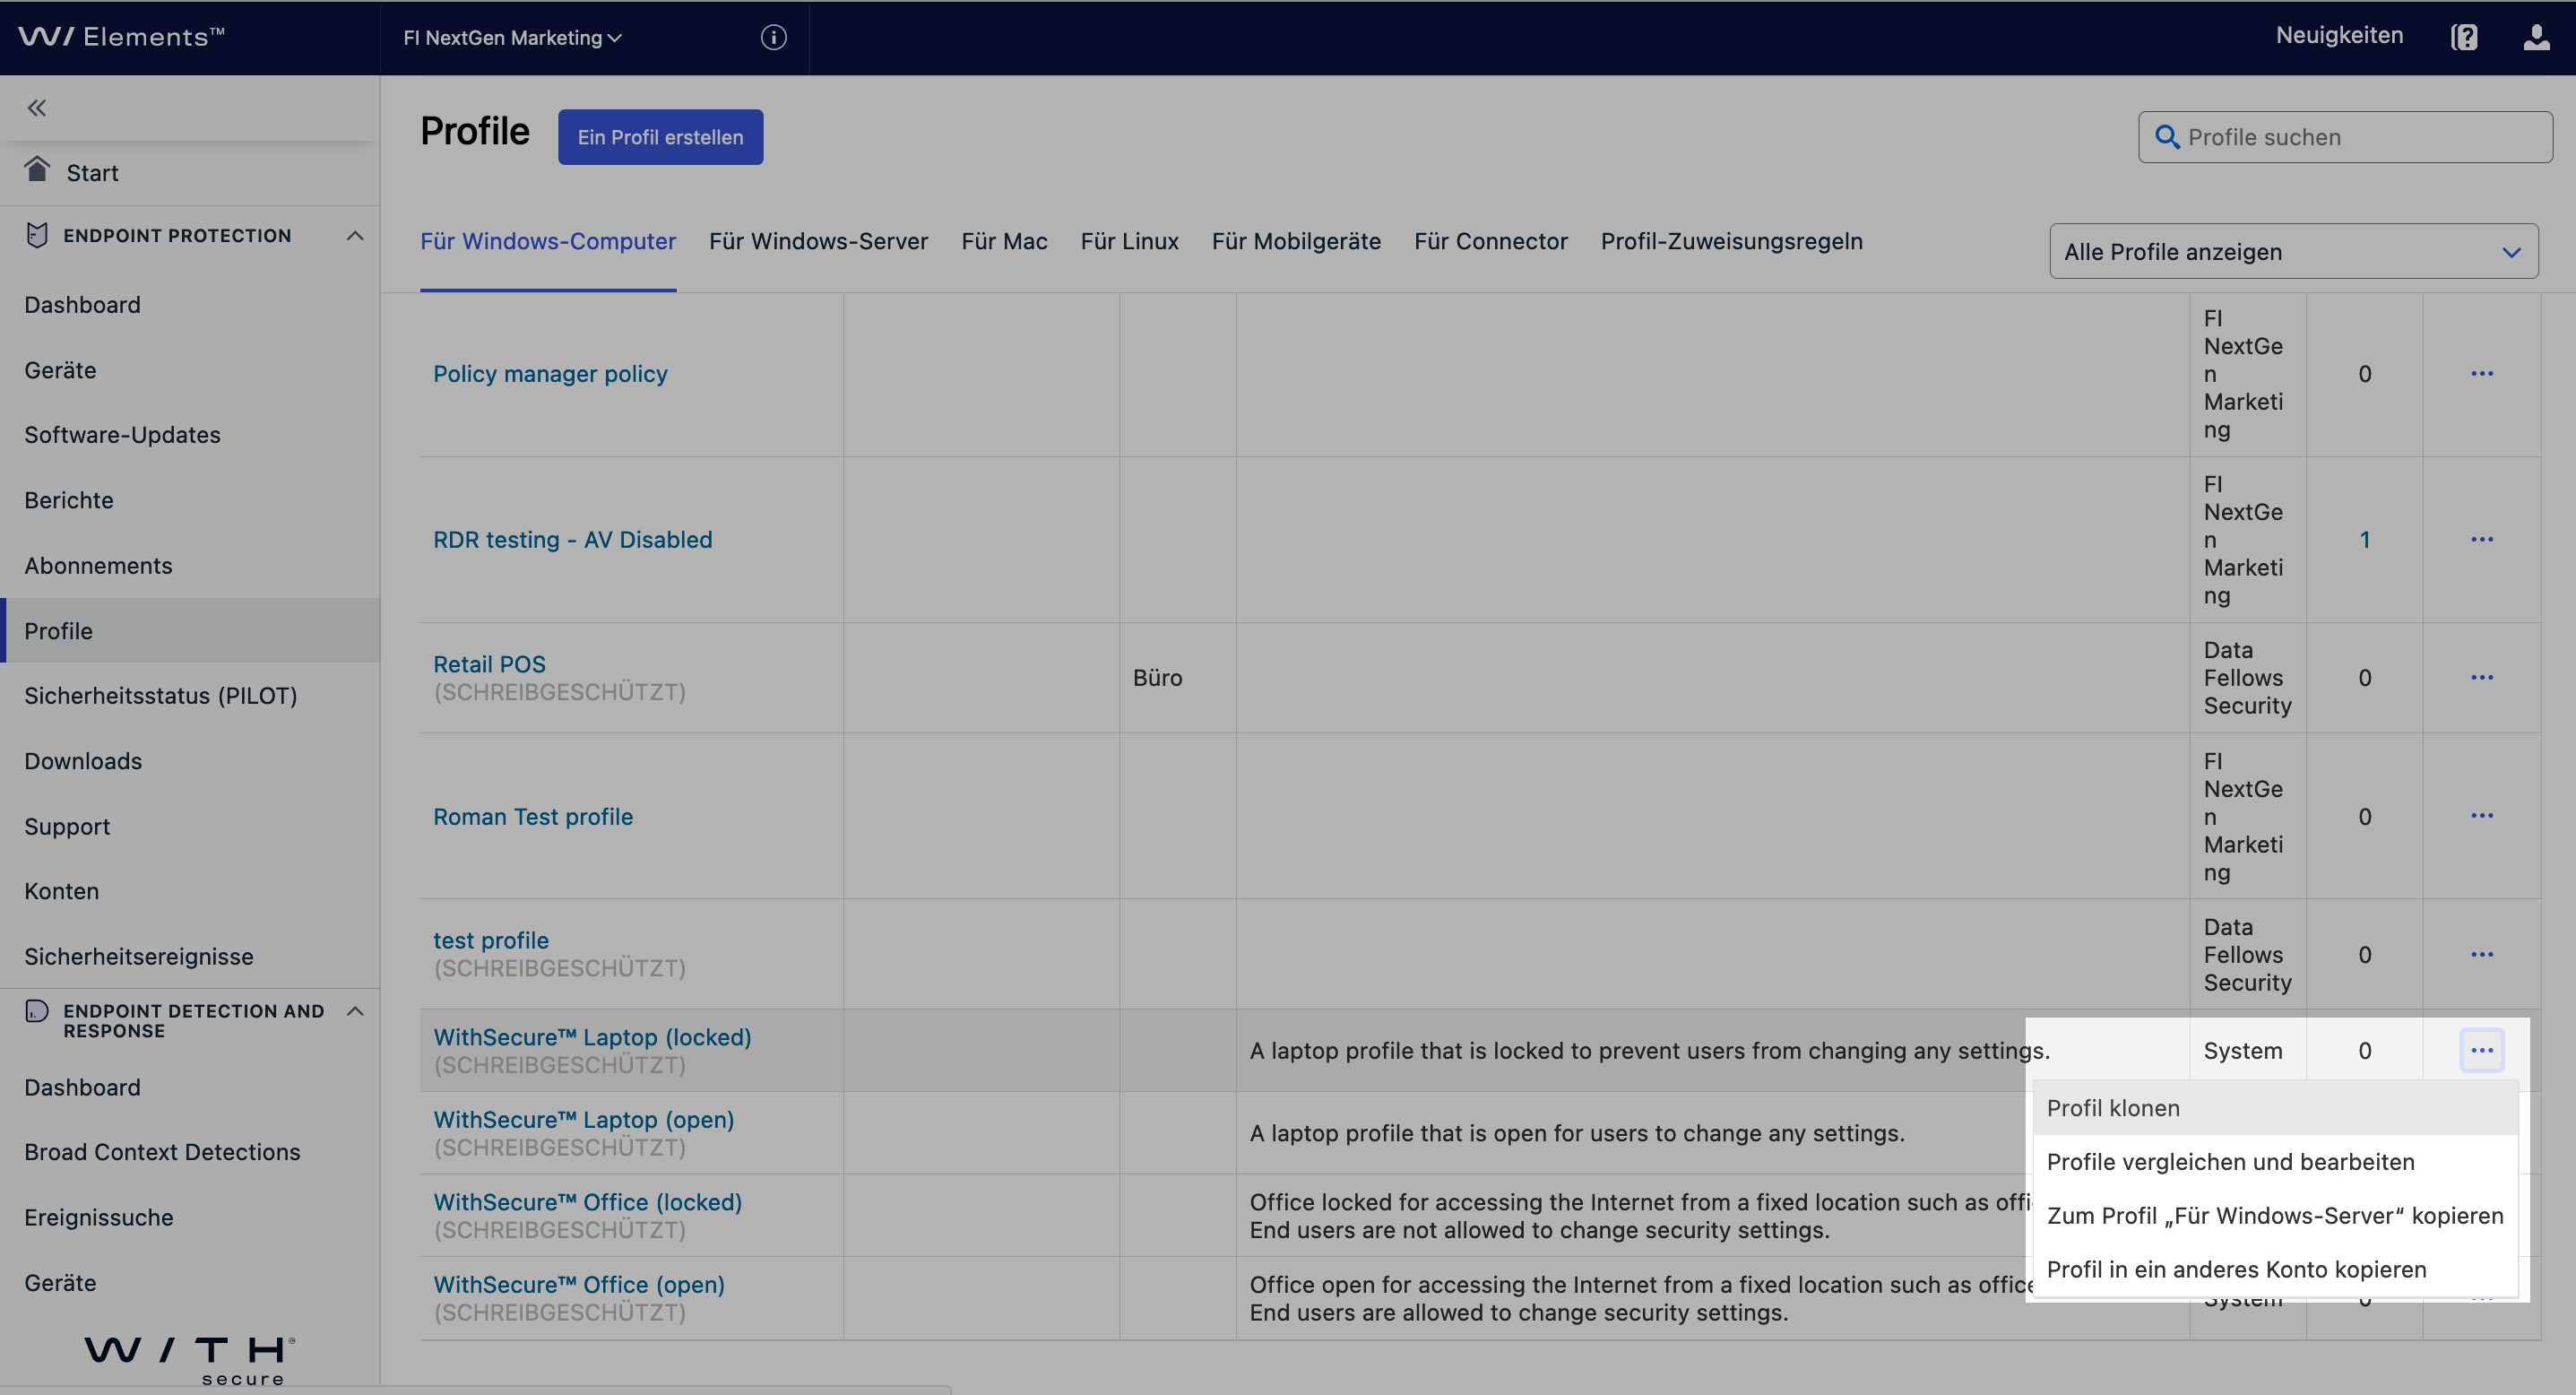Open the WithSecure Office (locked) profile link

tap(587, 1202)
